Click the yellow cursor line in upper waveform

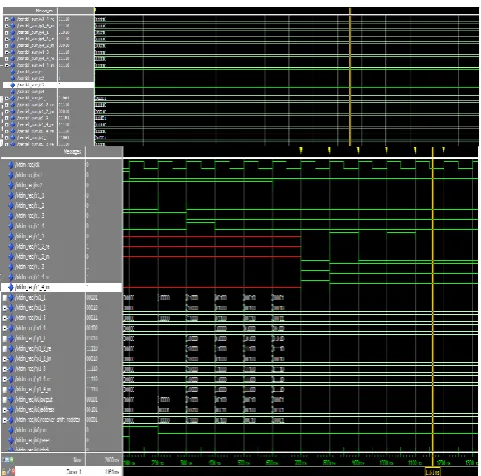coord(350,77)
